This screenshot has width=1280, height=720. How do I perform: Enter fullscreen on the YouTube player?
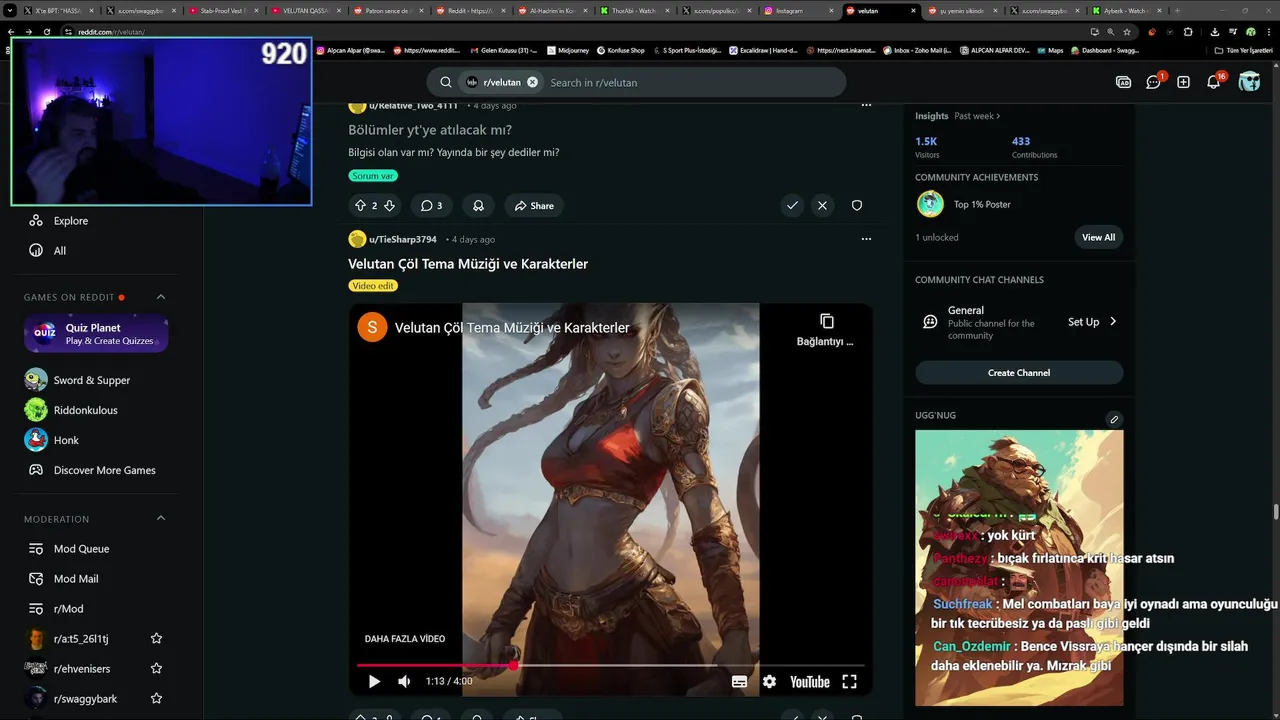tap(849, 681)
